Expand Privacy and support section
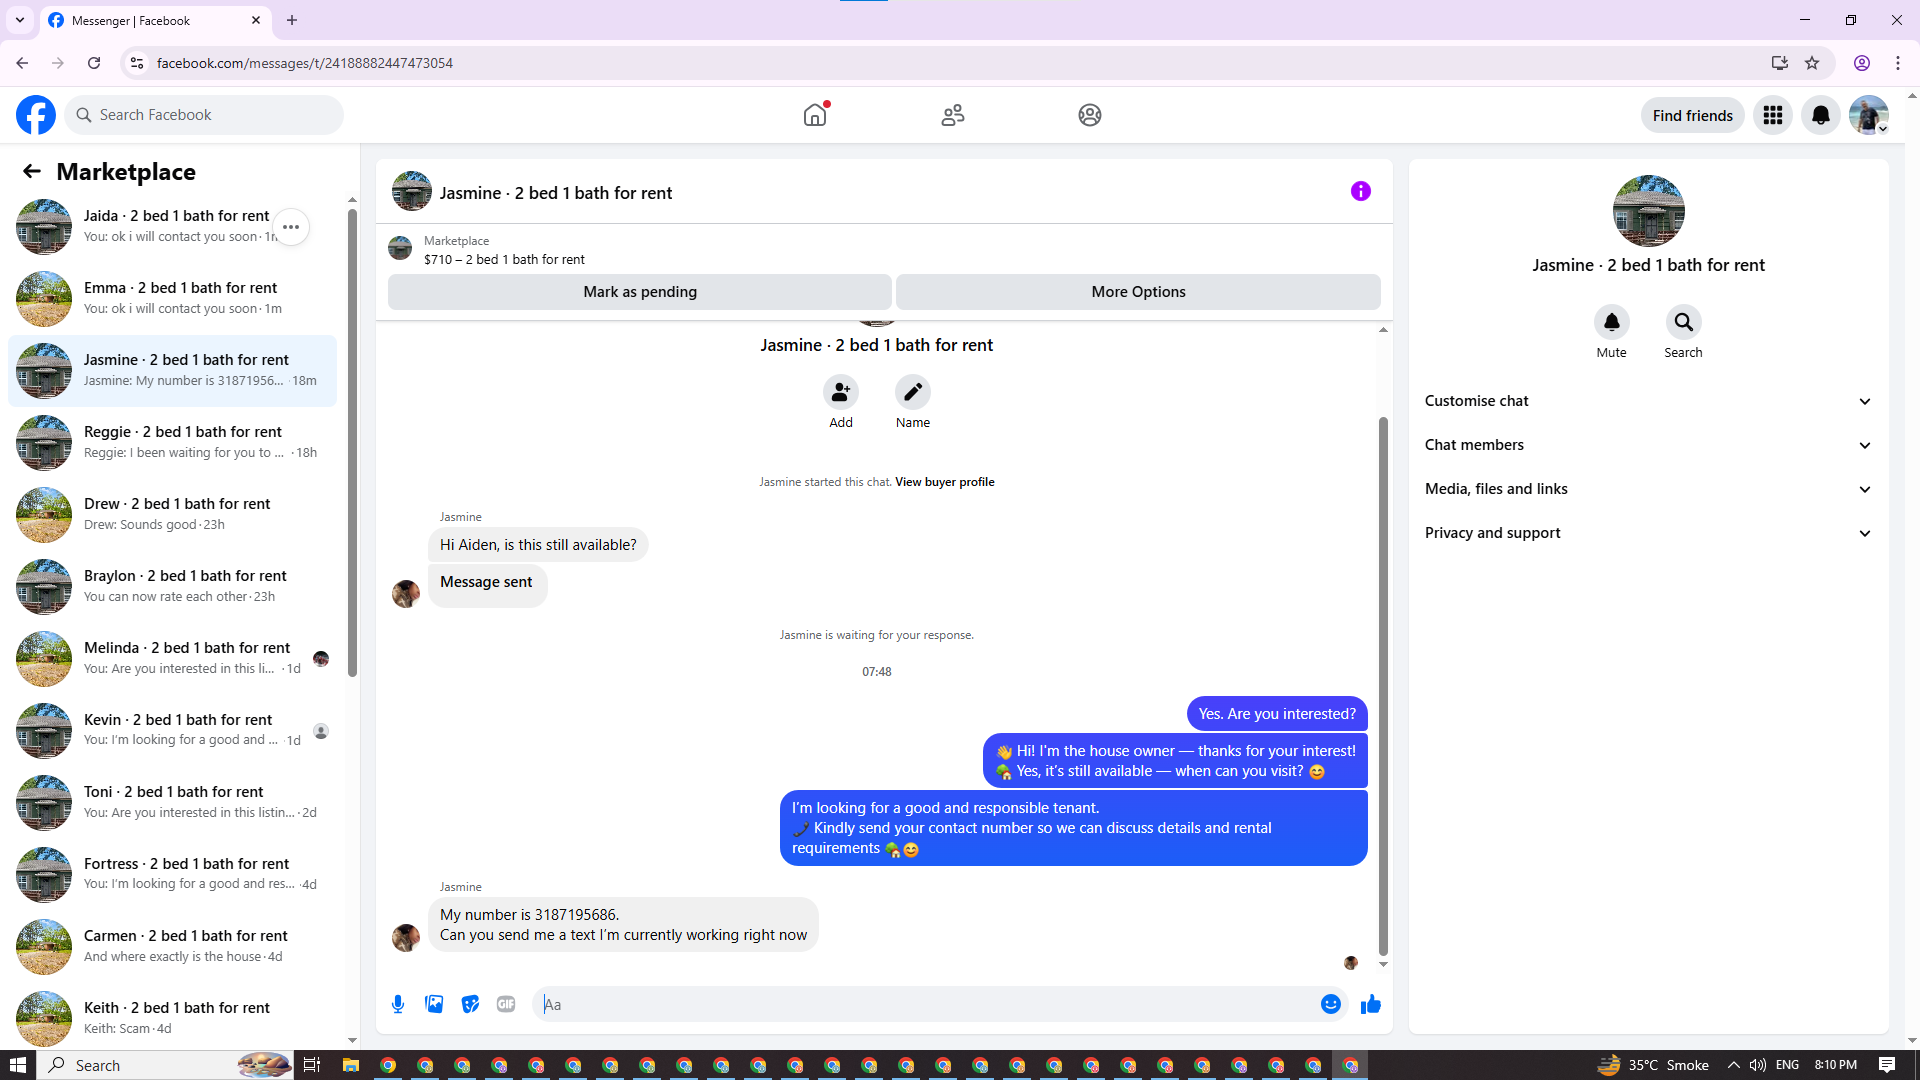This screenshot has width=1920, height=1080. tap(1648, 533)
